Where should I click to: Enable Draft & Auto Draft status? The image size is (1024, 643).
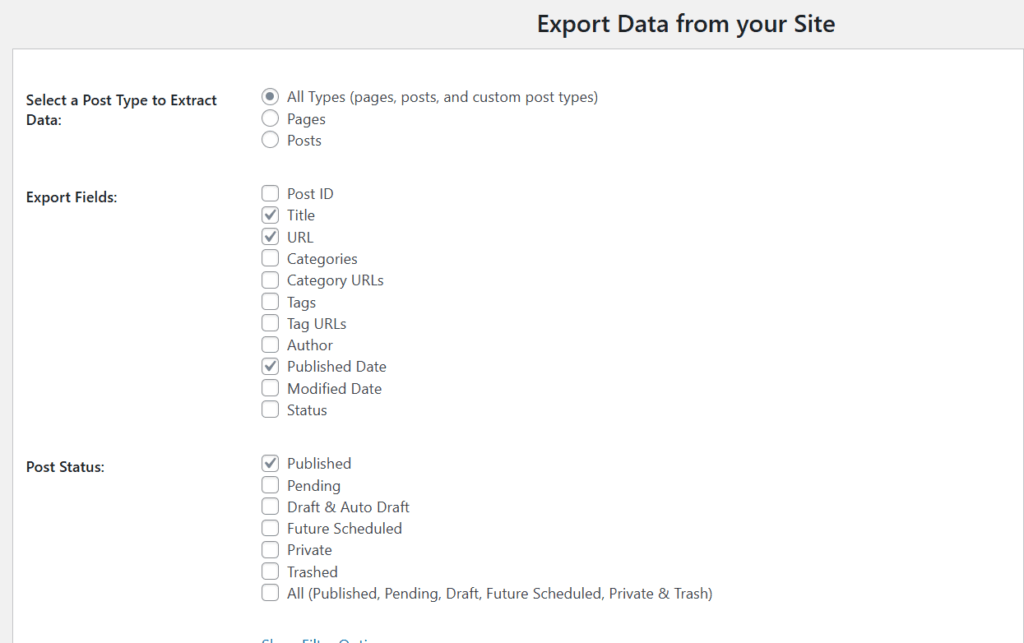tap(270, 507)
